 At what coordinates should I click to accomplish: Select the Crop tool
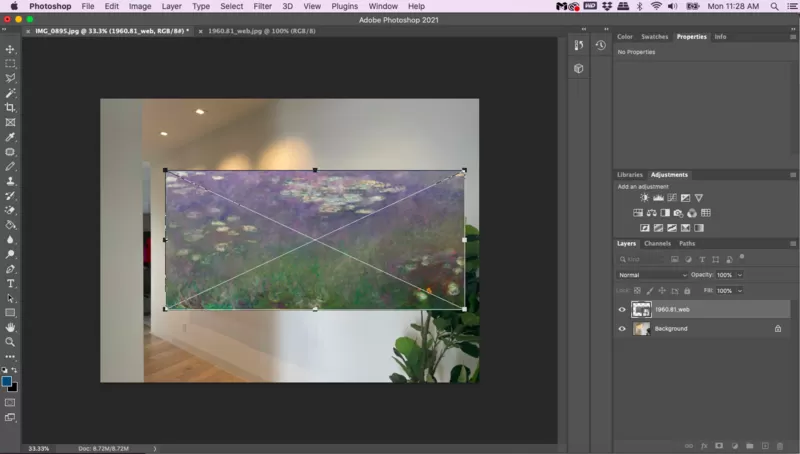pyautogui.click(x=10, y=108)
